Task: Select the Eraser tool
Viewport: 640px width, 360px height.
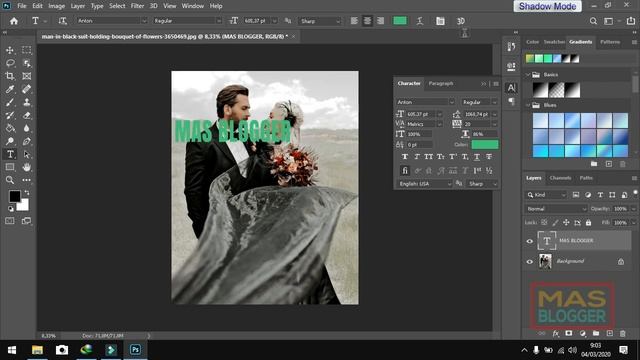Action: pos(27,116)
